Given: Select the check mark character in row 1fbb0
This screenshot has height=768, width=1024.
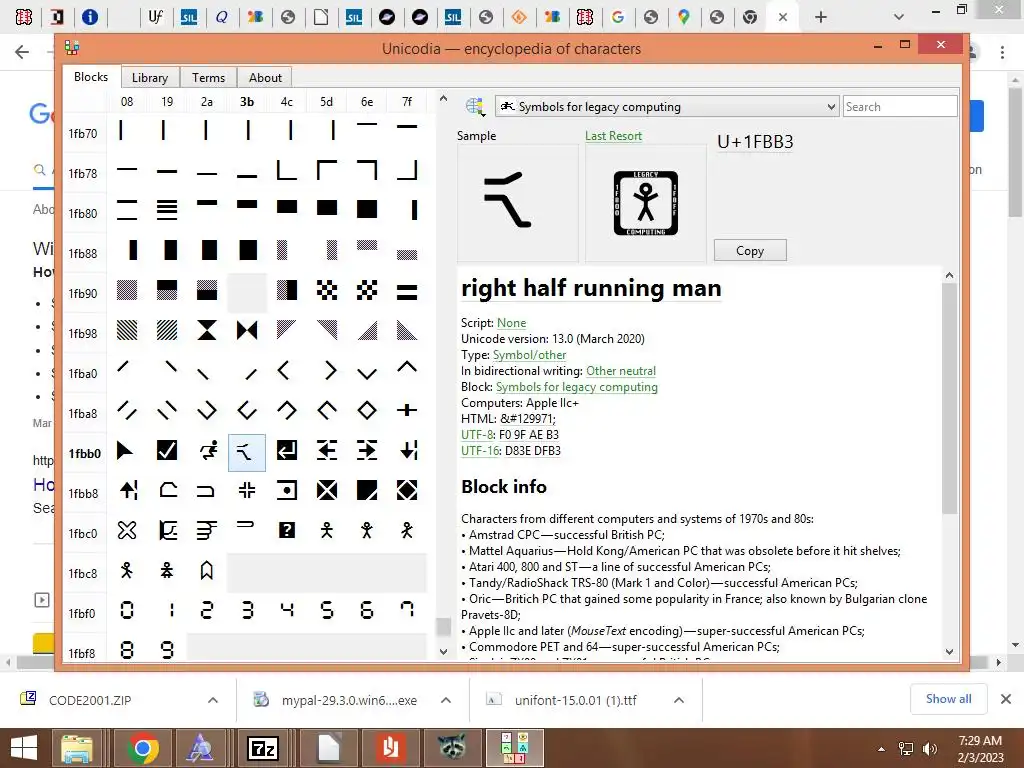Looking at the screenshot, I should 167,451.
